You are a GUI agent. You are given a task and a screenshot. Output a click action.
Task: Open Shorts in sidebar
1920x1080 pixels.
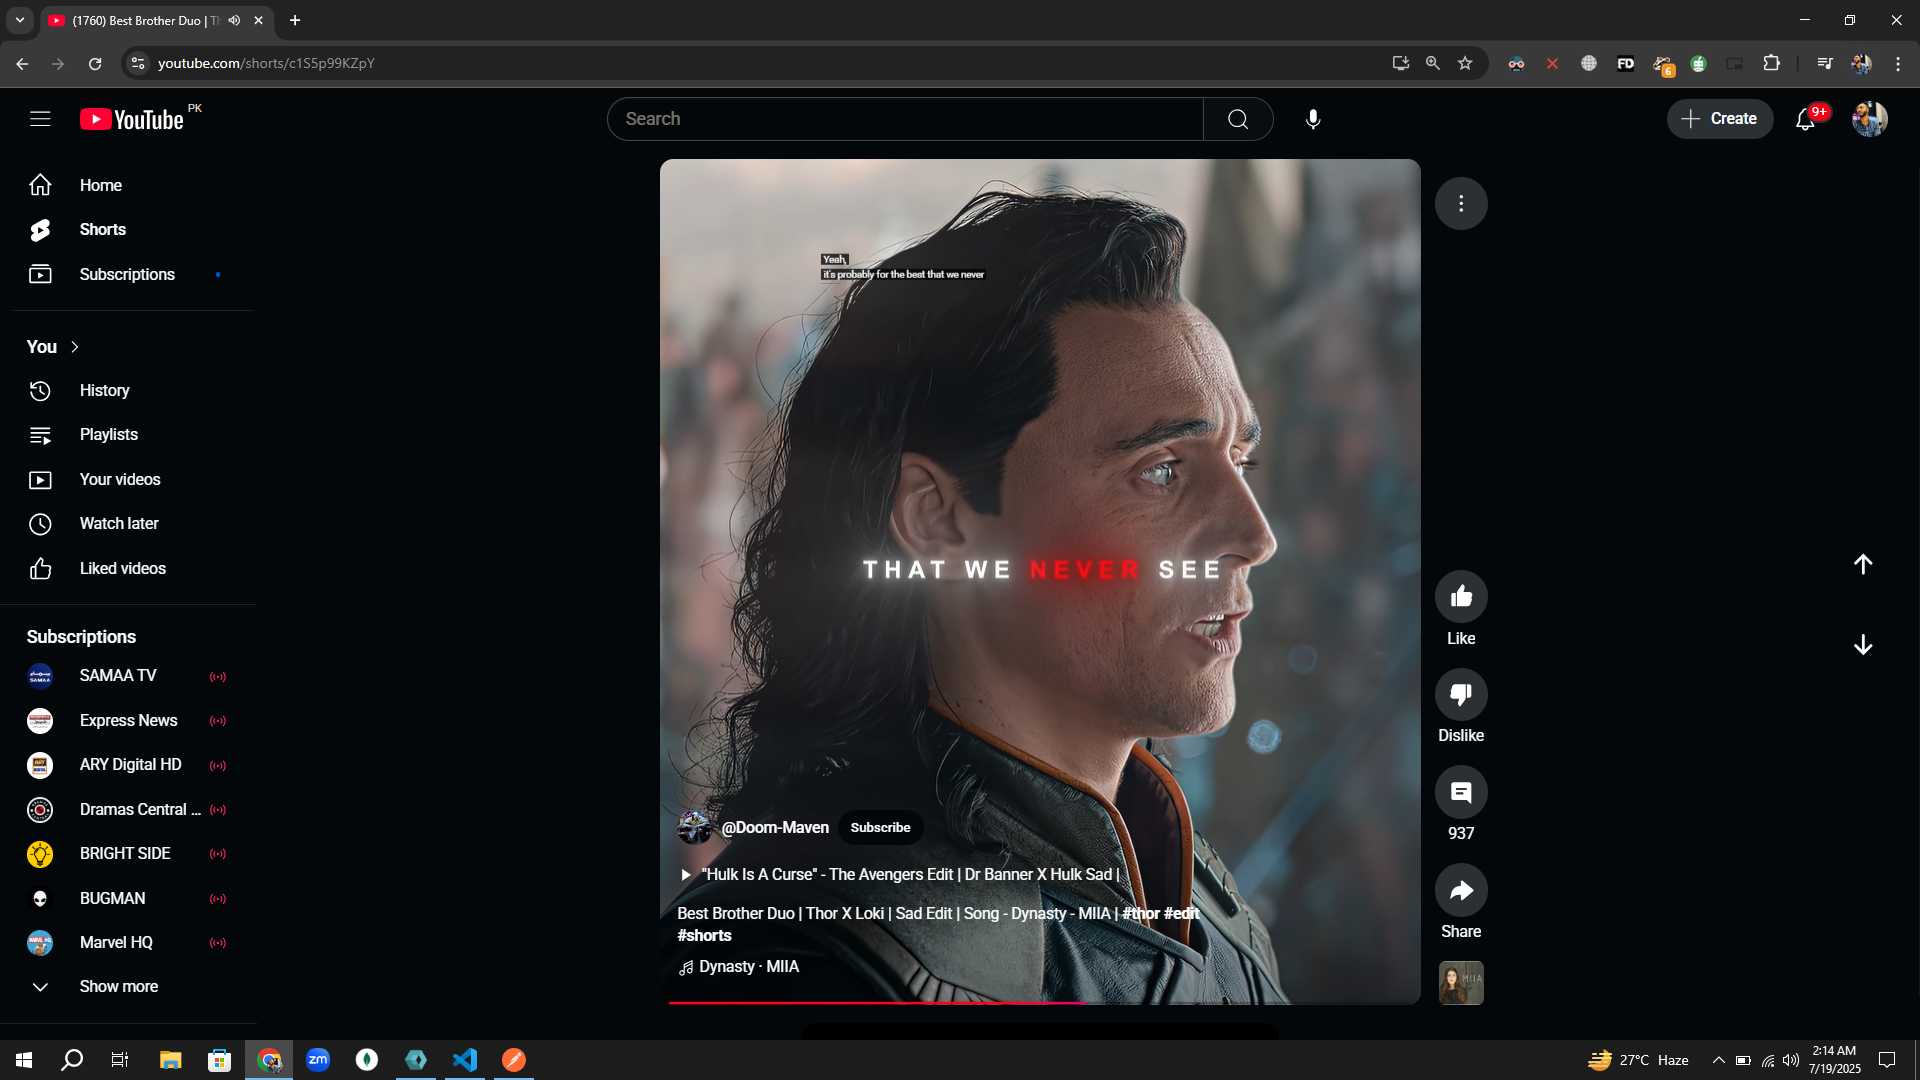pyautogui.click(x=128, y=230)
